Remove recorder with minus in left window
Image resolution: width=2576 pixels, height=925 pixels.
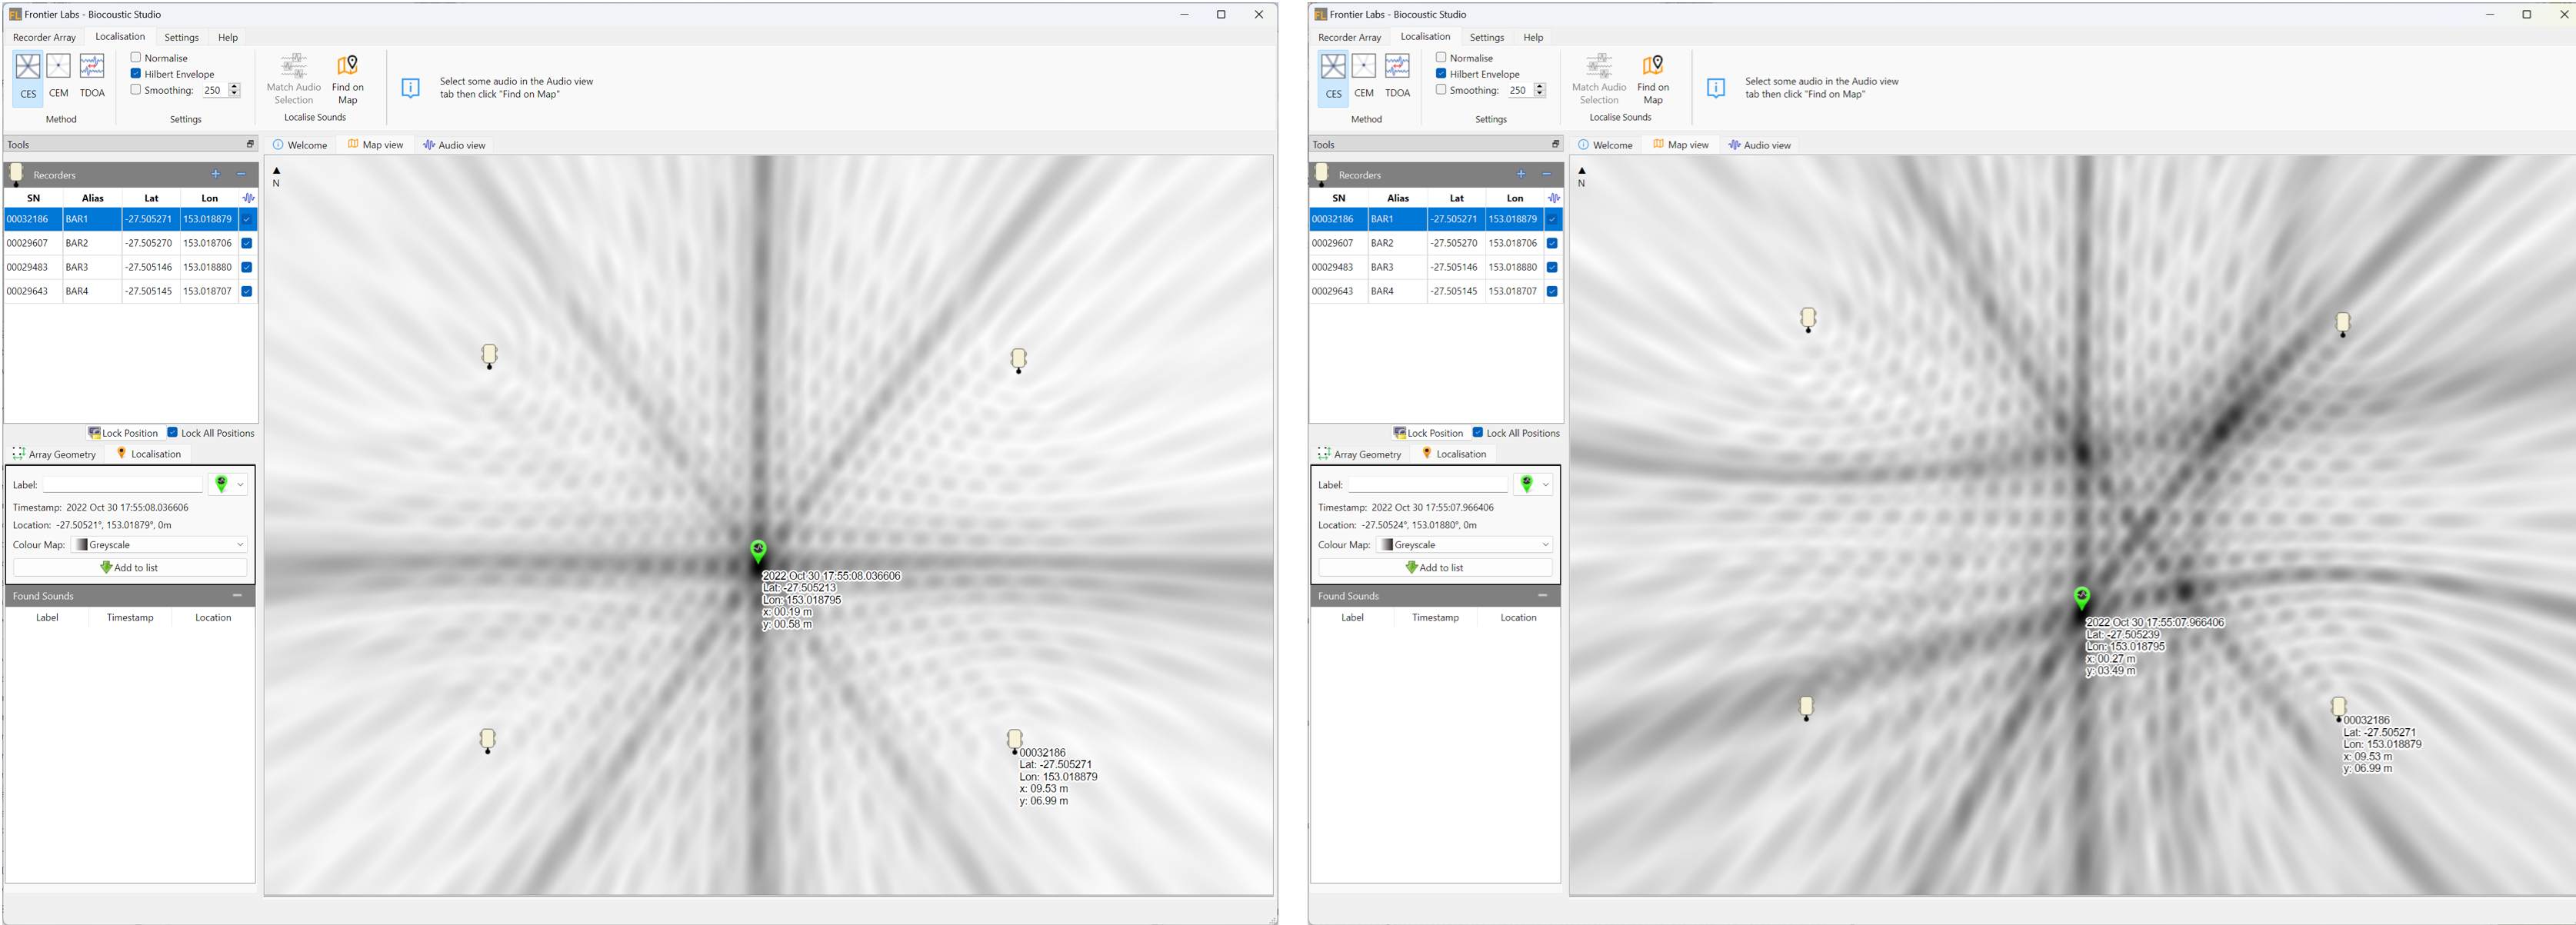[241, 174]
